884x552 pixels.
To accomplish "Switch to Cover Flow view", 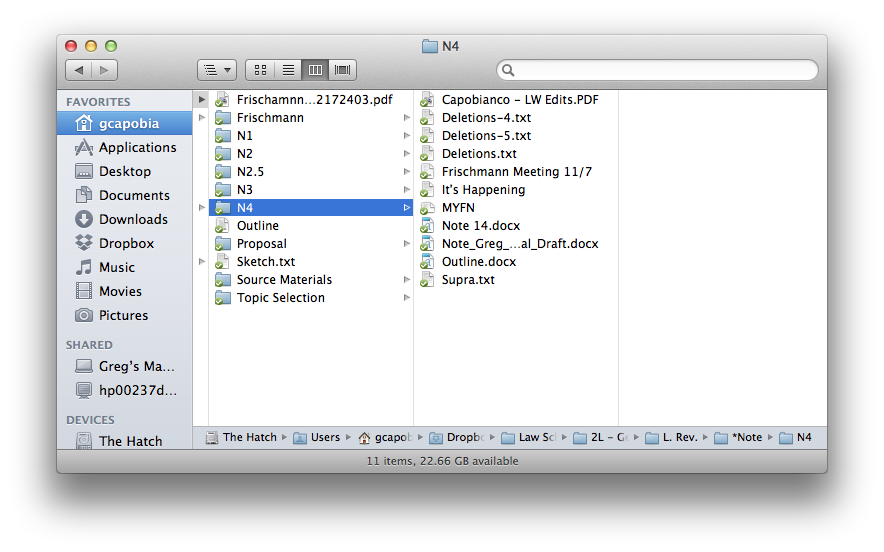I will click(342, 70).
